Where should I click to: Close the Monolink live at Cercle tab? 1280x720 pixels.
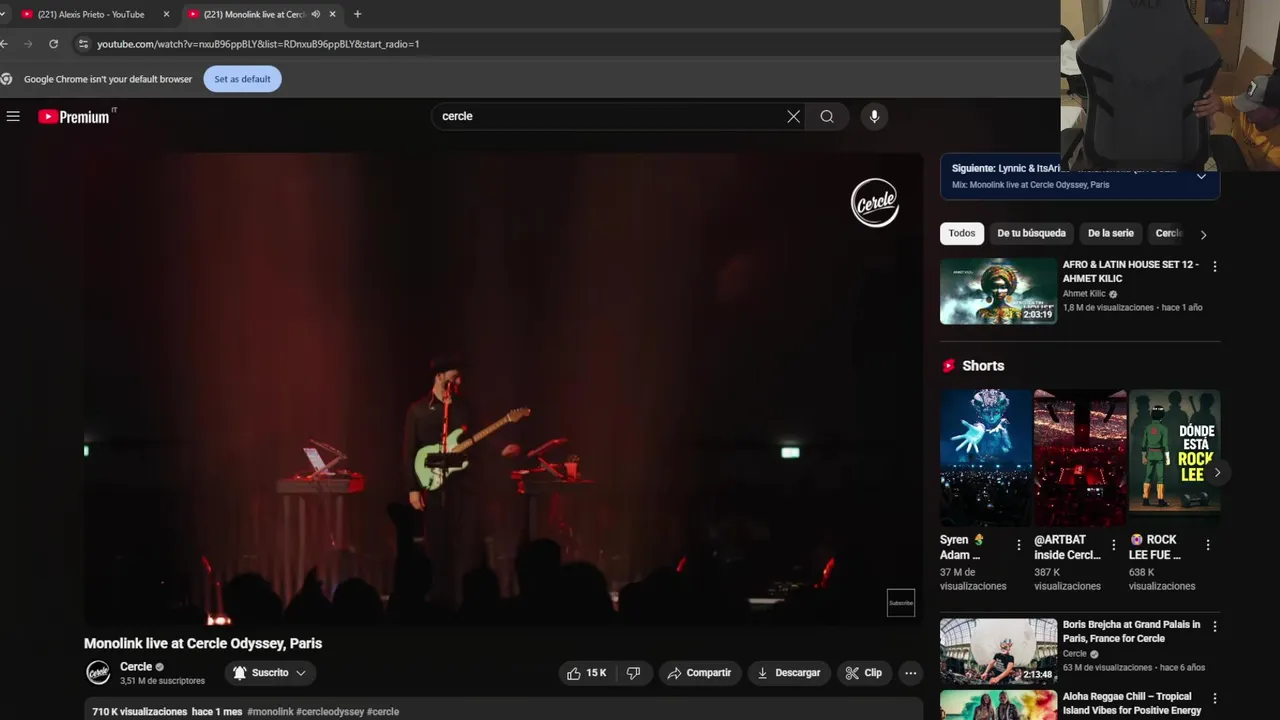[332, 14]
